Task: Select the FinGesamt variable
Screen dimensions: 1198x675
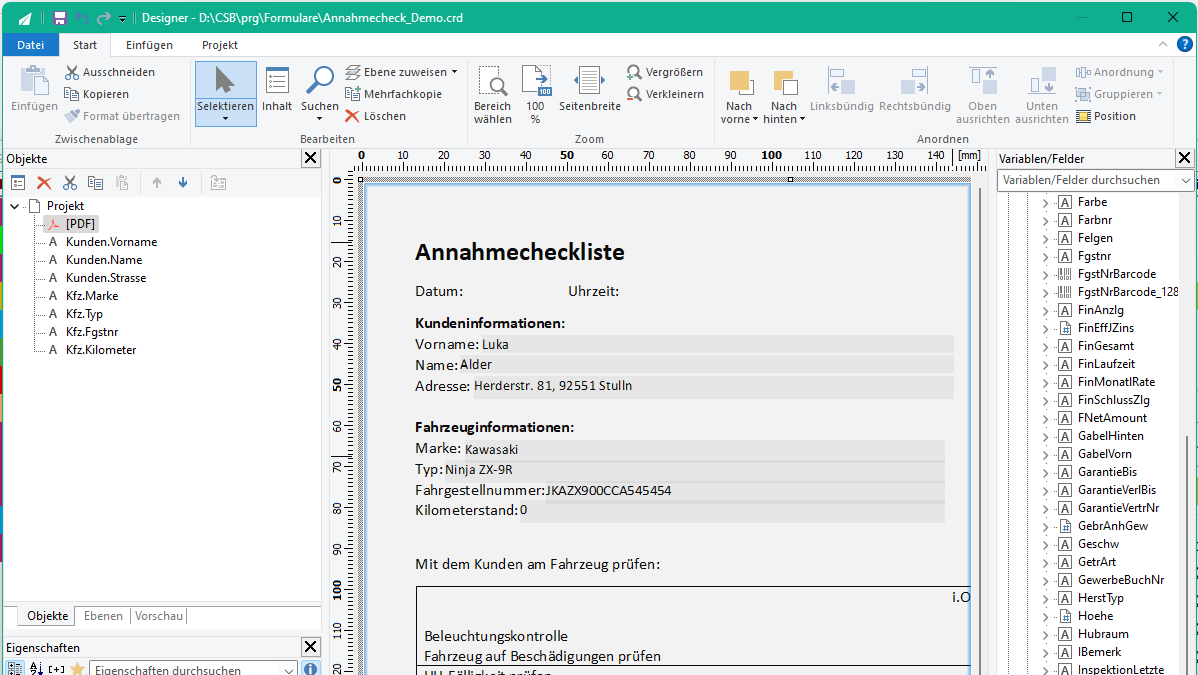Action: (x=1106, y=346)
